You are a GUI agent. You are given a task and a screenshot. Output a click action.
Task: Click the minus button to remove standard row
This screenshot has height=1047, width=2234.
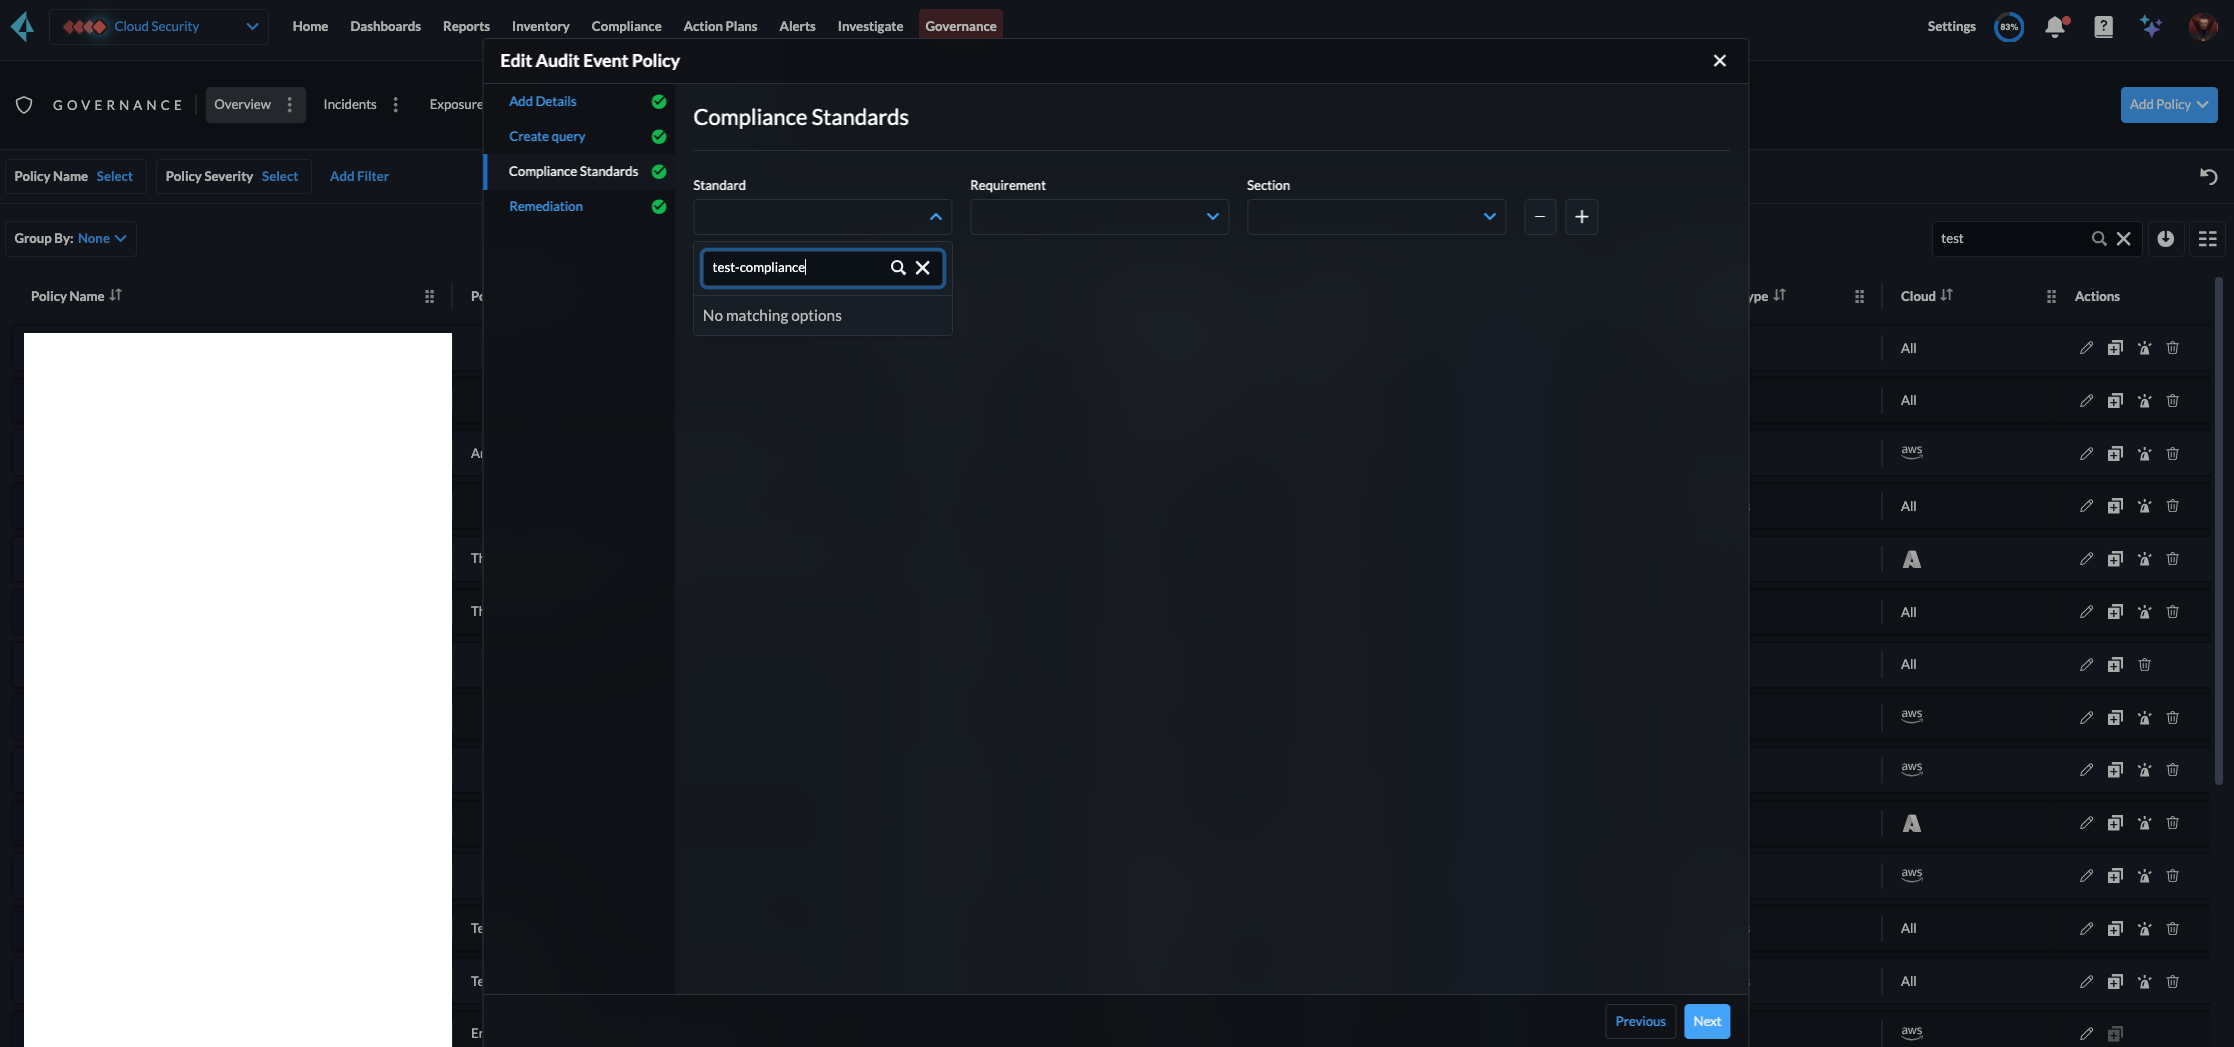1539,217
